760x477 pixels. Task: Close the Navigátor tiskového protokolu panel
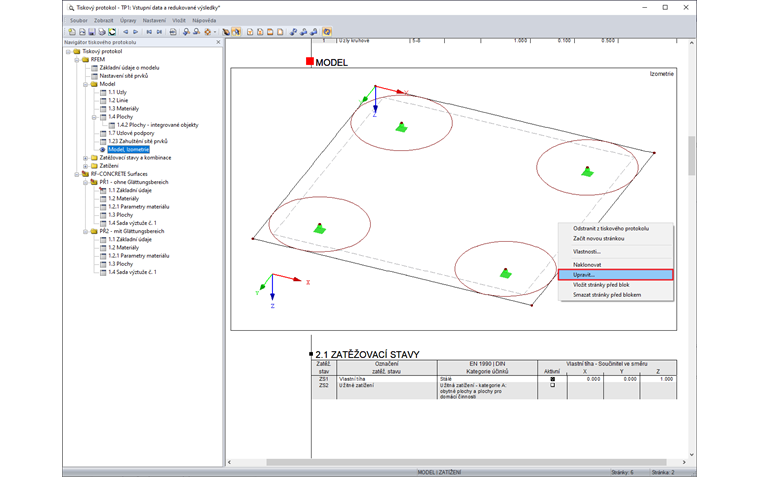[218, 42]
